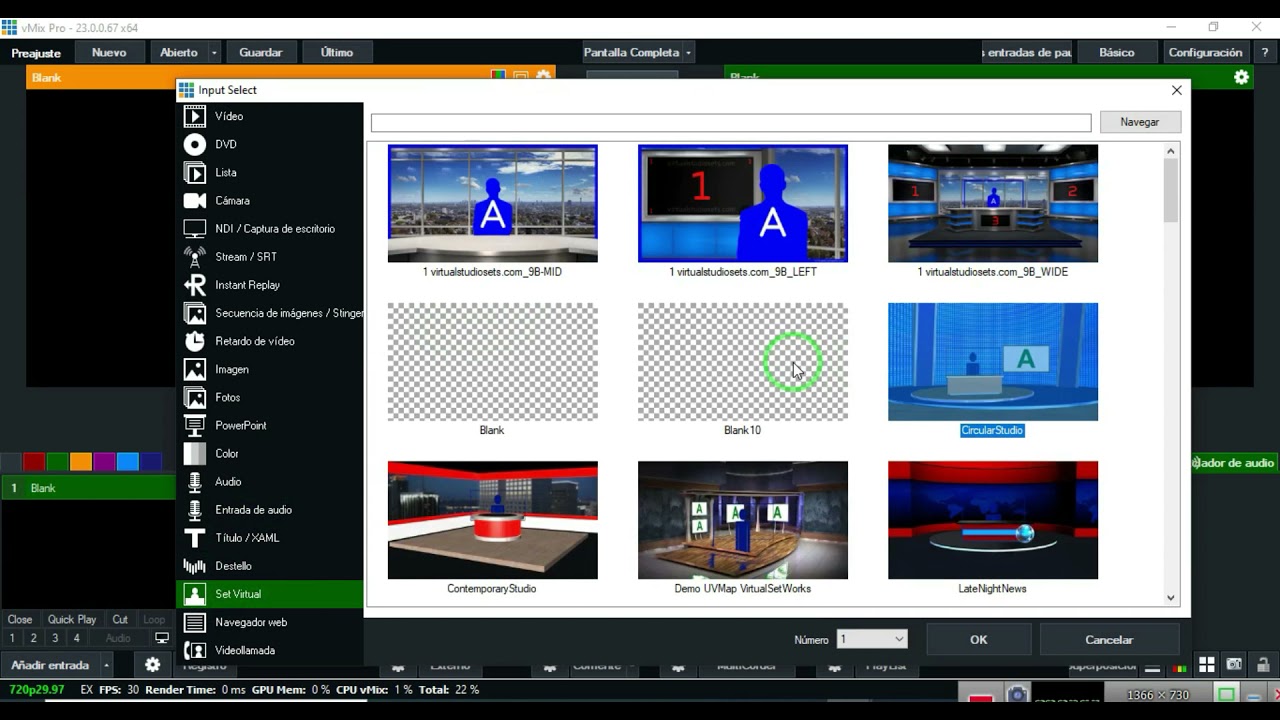The image size is (1280, 720).
Task: Select the red color category swatch
Action: click(34, 461)
